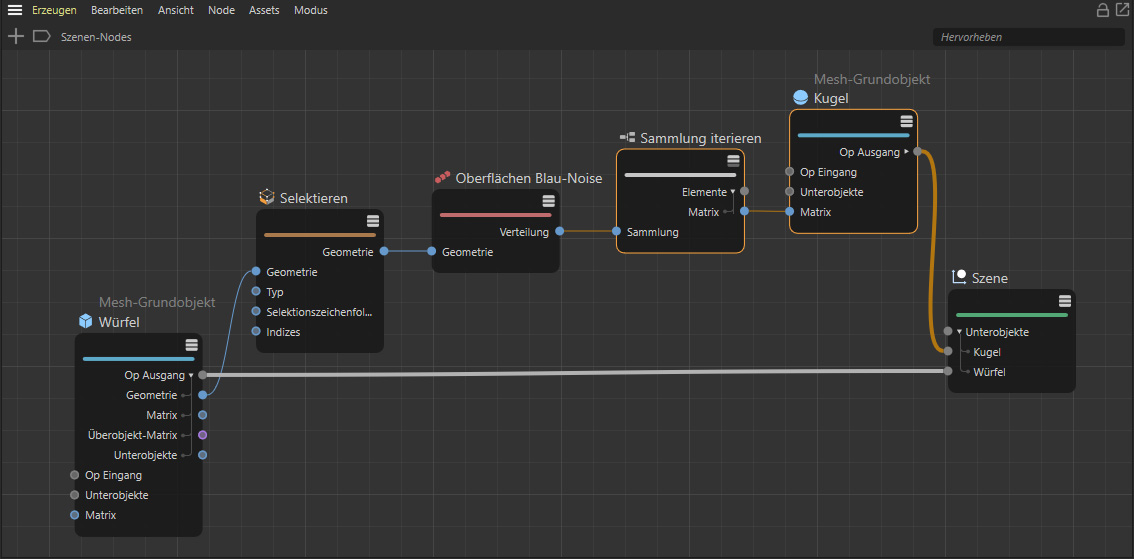Viewport: 1134px width, 559px height.
Task: Click the Oberflächen Blau-Noise node icon
Action: click(x=442, y=178)
